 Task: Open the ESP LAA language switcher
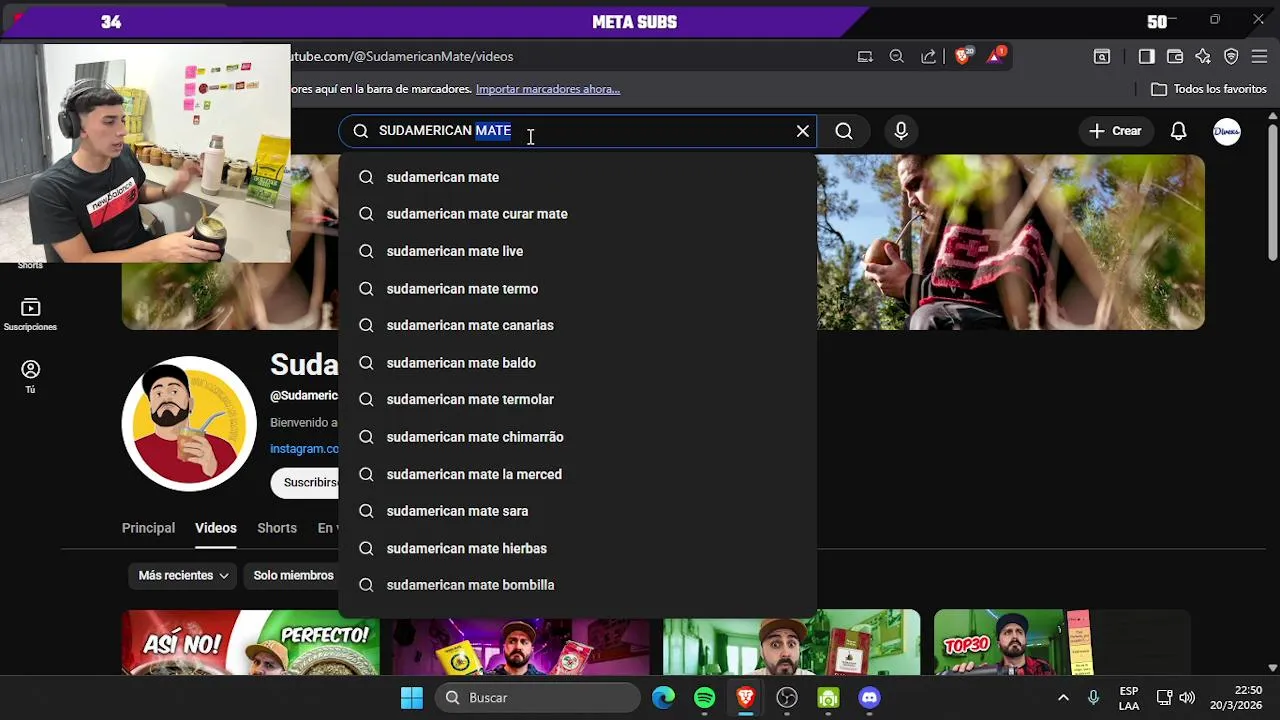coord(1129,698)
